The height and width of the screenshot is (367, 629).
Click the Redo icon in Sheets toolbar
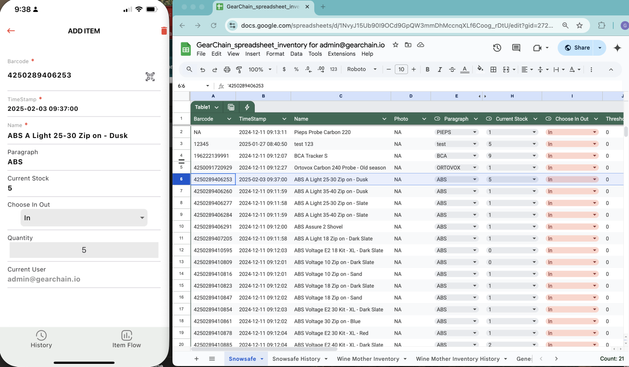(215, 69)
